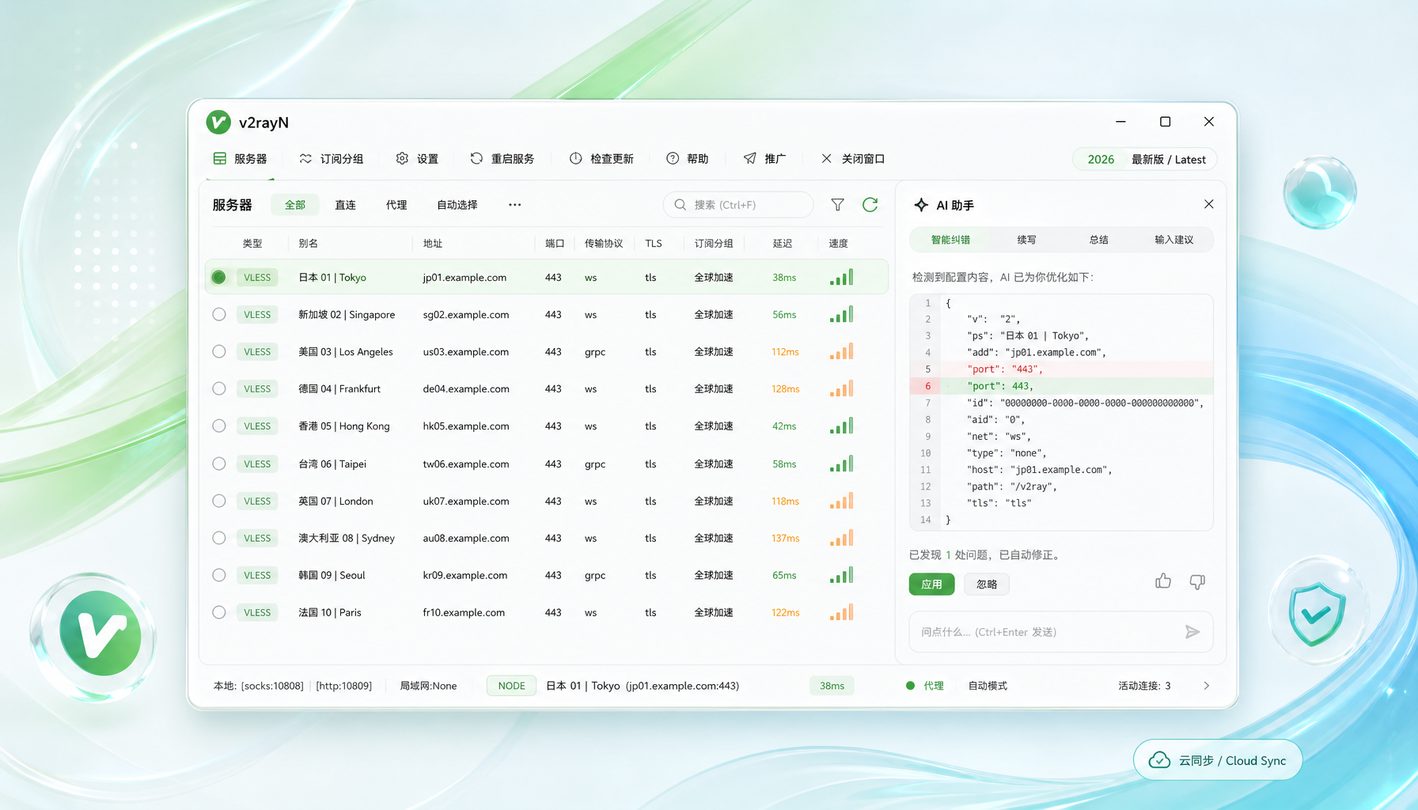Select radio button for 美国 03 | Los Angeles
Screen dimensions: 1418x810
(219, 351)
